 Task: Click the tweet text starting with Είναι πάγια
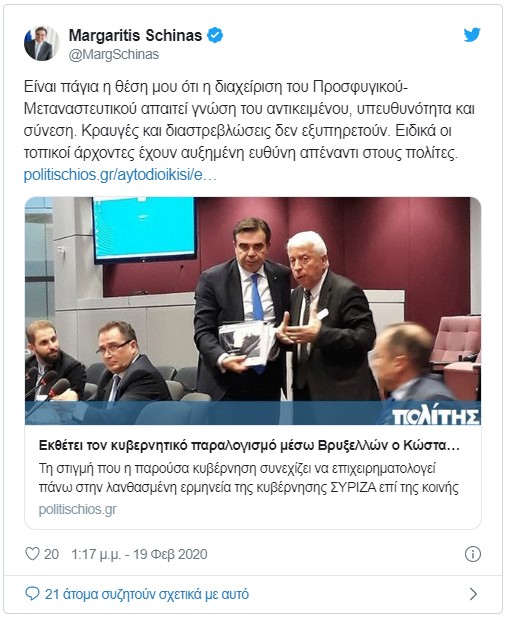[x=249, y=120]
